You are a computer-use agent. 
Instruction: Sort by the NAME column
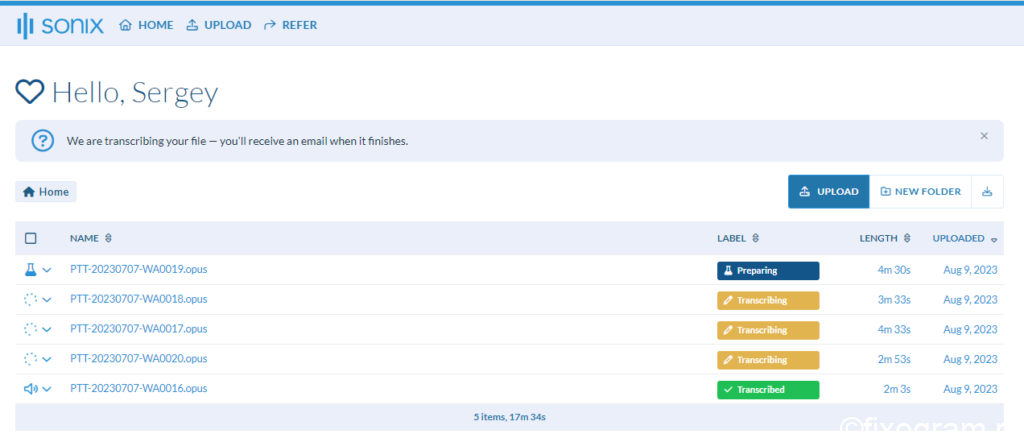point(91,238)
